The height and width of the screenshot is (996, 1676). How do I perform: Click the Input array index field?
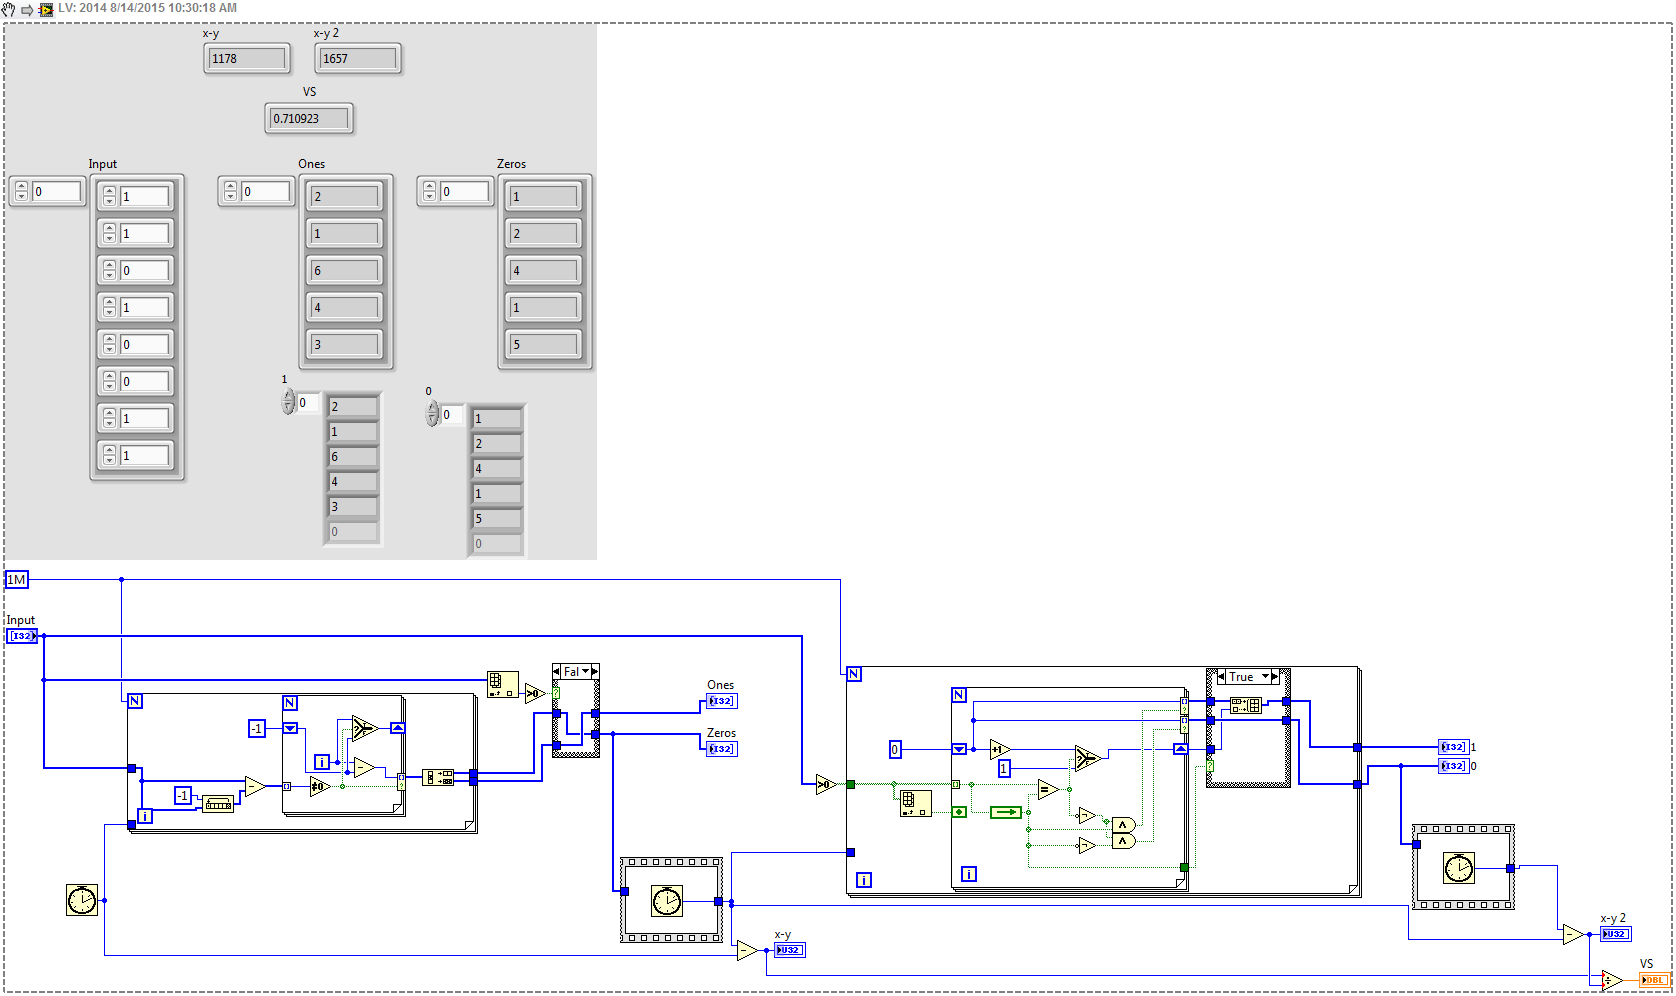tap(56, 191)
